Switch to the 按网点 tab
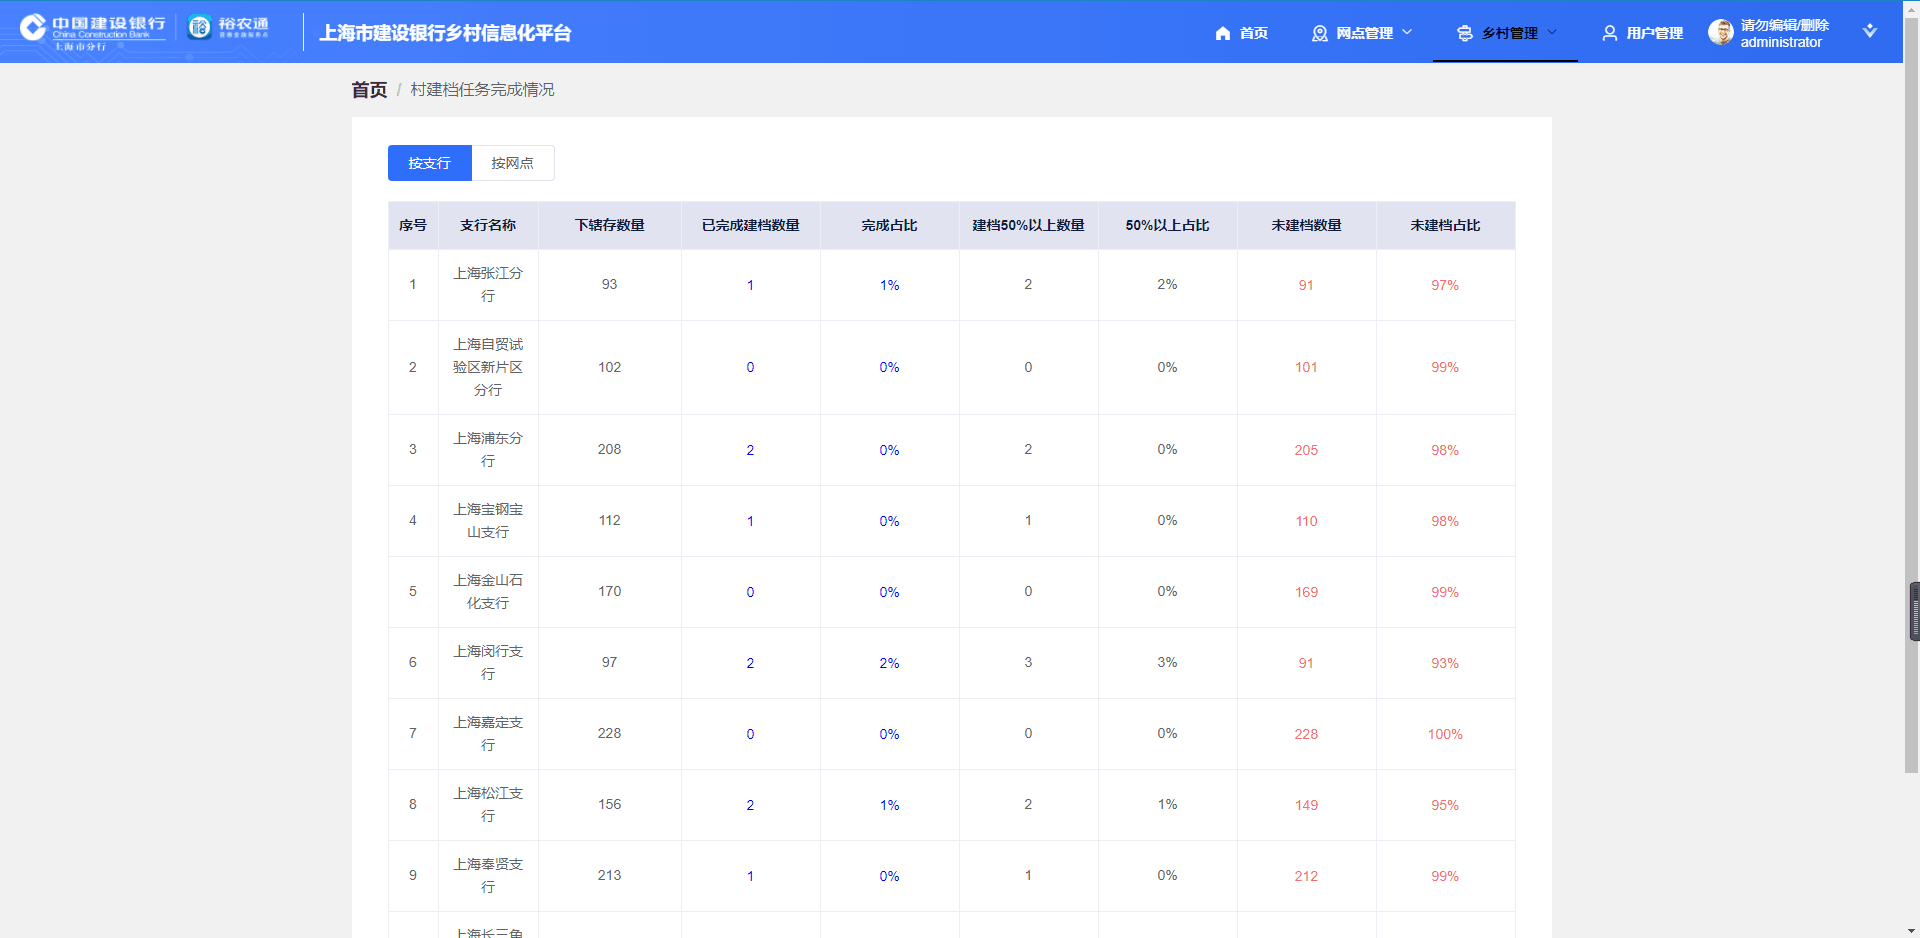Viewport: 1920px width, 938px height. pyautogui.click(x=512, y=163)
